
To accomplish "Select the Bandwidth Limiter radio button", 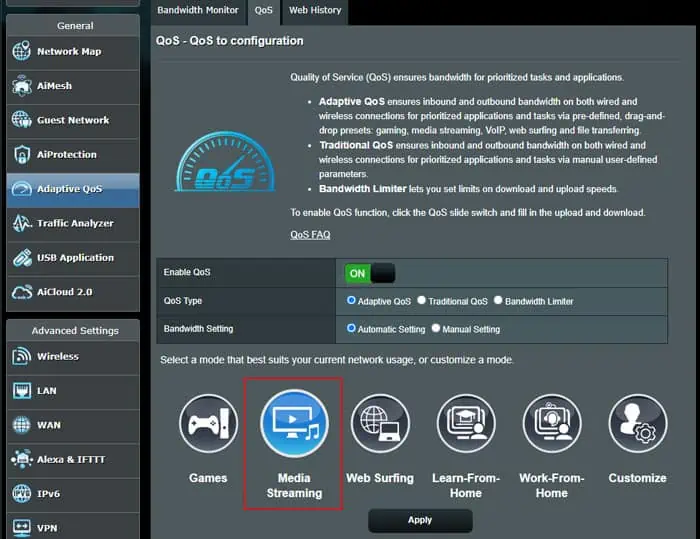I will click(498, 300).
